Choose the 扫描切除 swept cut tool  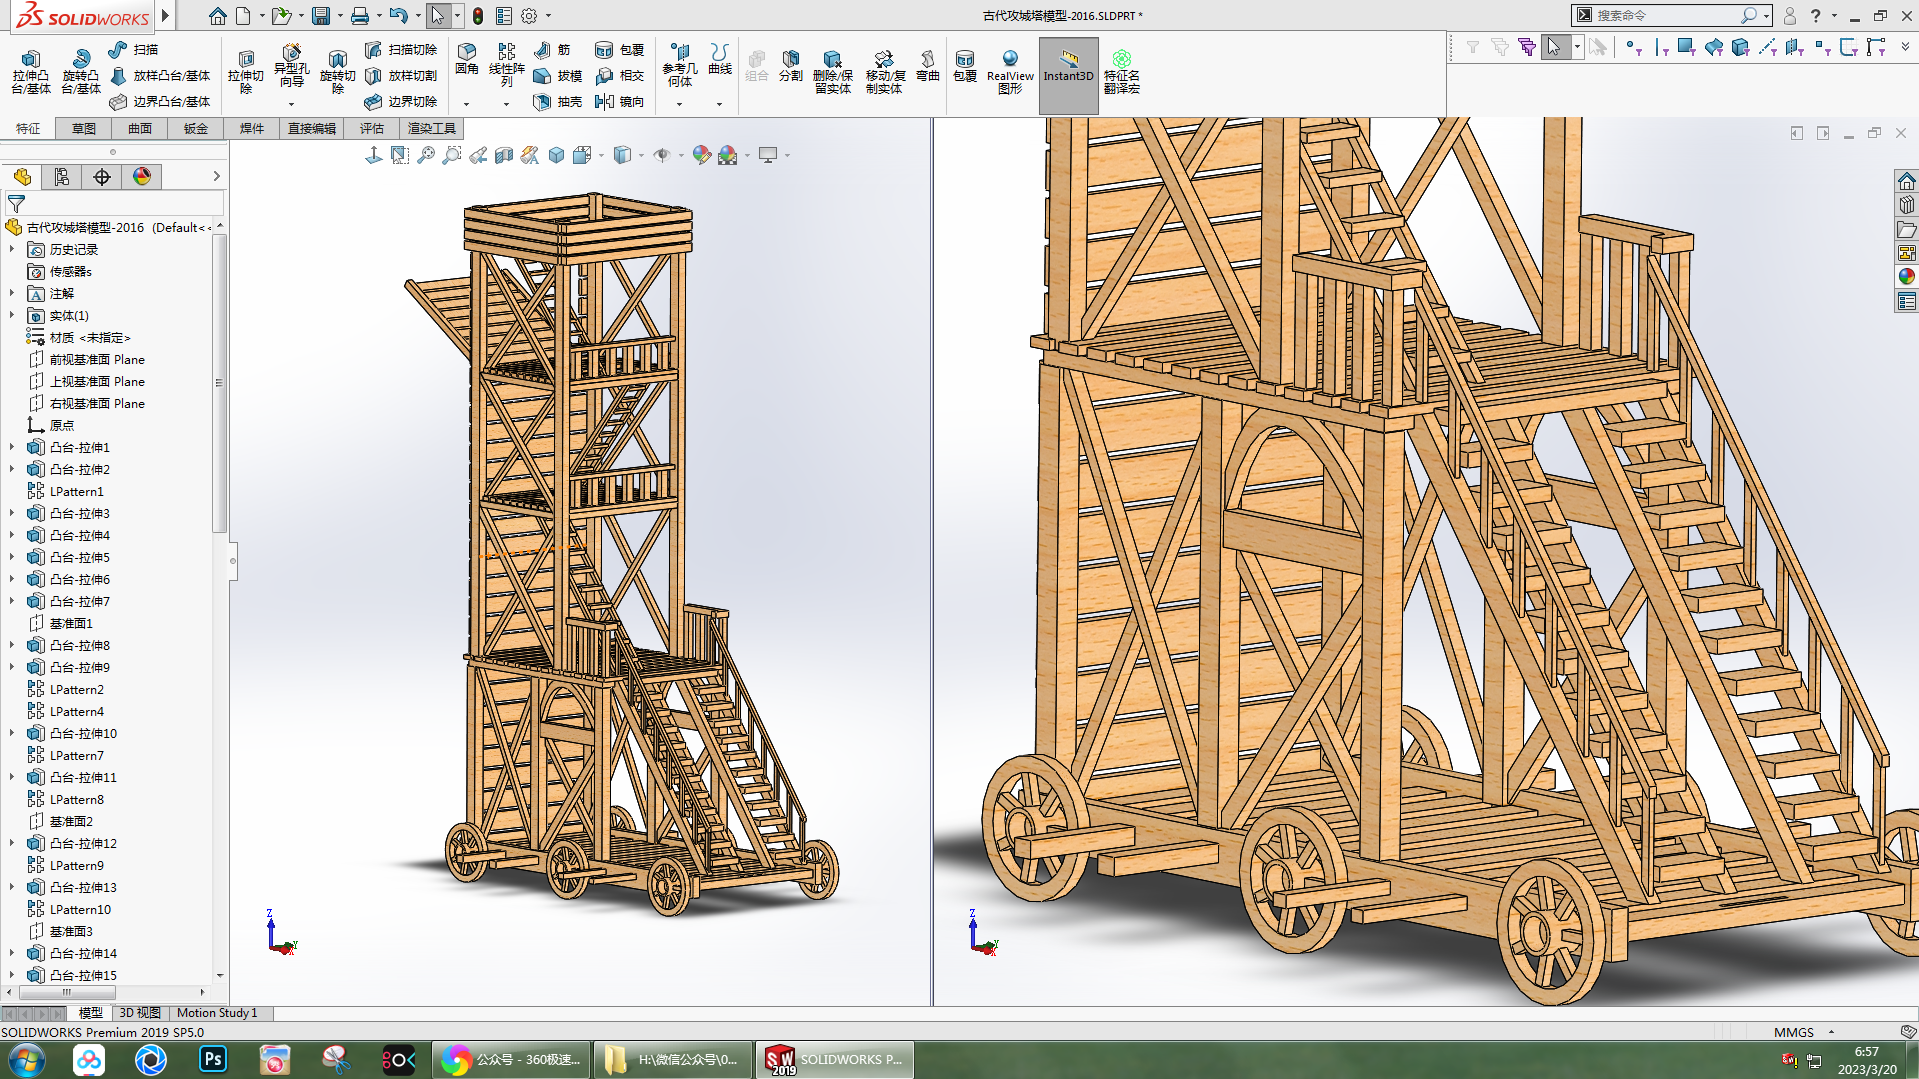[x=400, y=49]
